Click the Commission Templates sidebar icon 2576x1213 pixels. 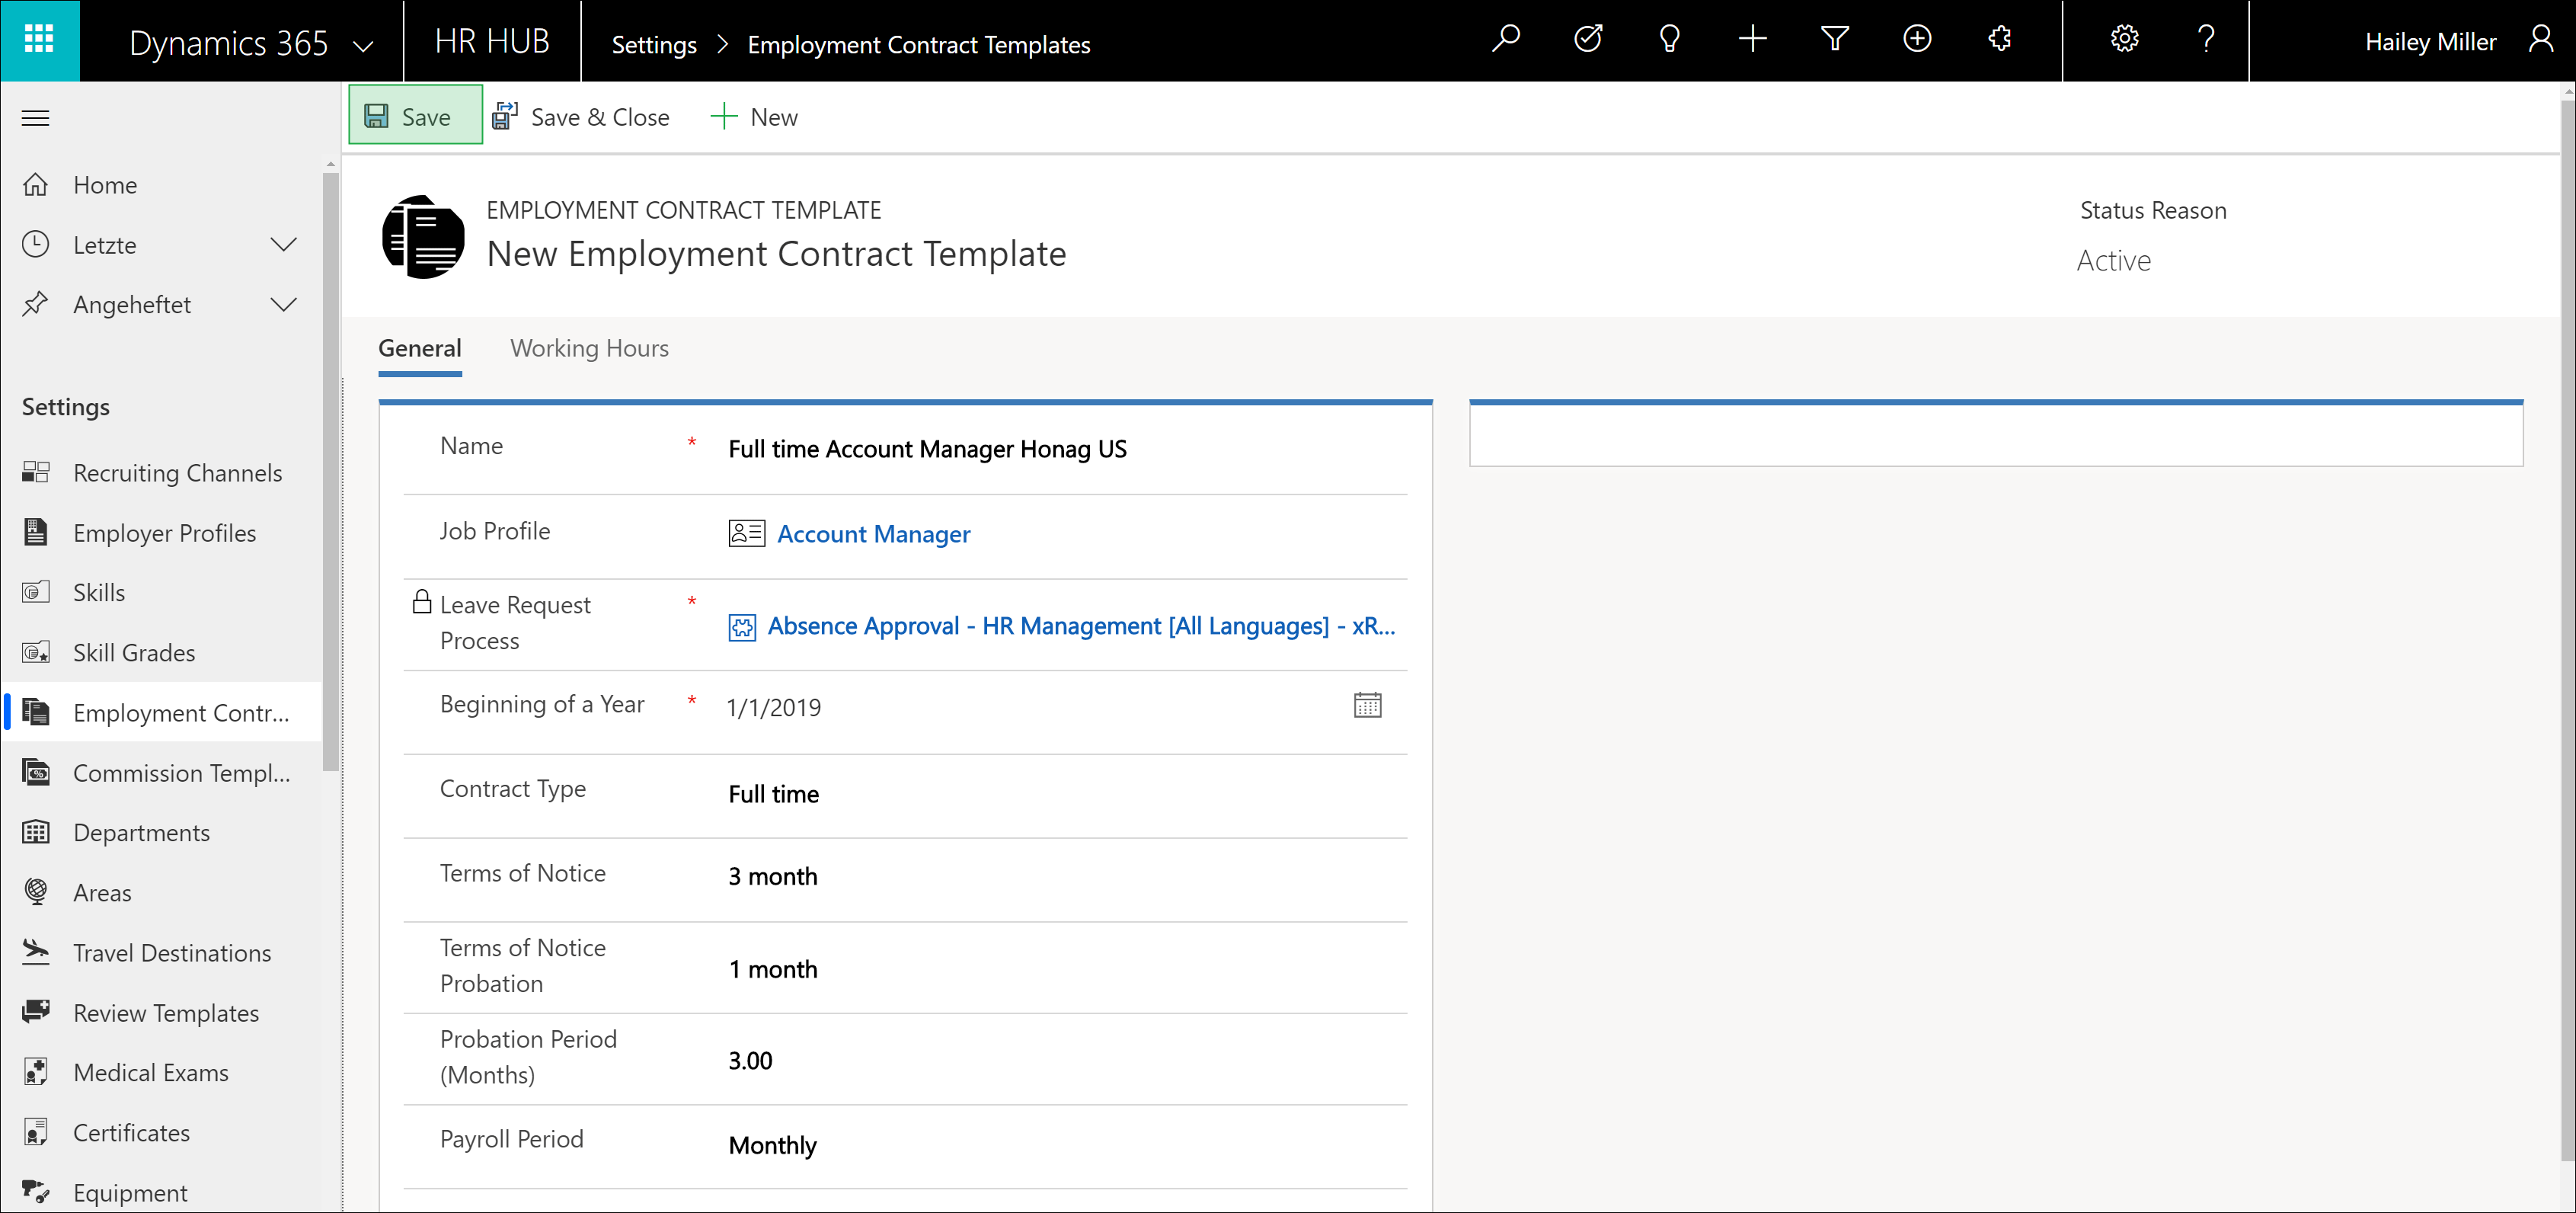coord(36,772)
